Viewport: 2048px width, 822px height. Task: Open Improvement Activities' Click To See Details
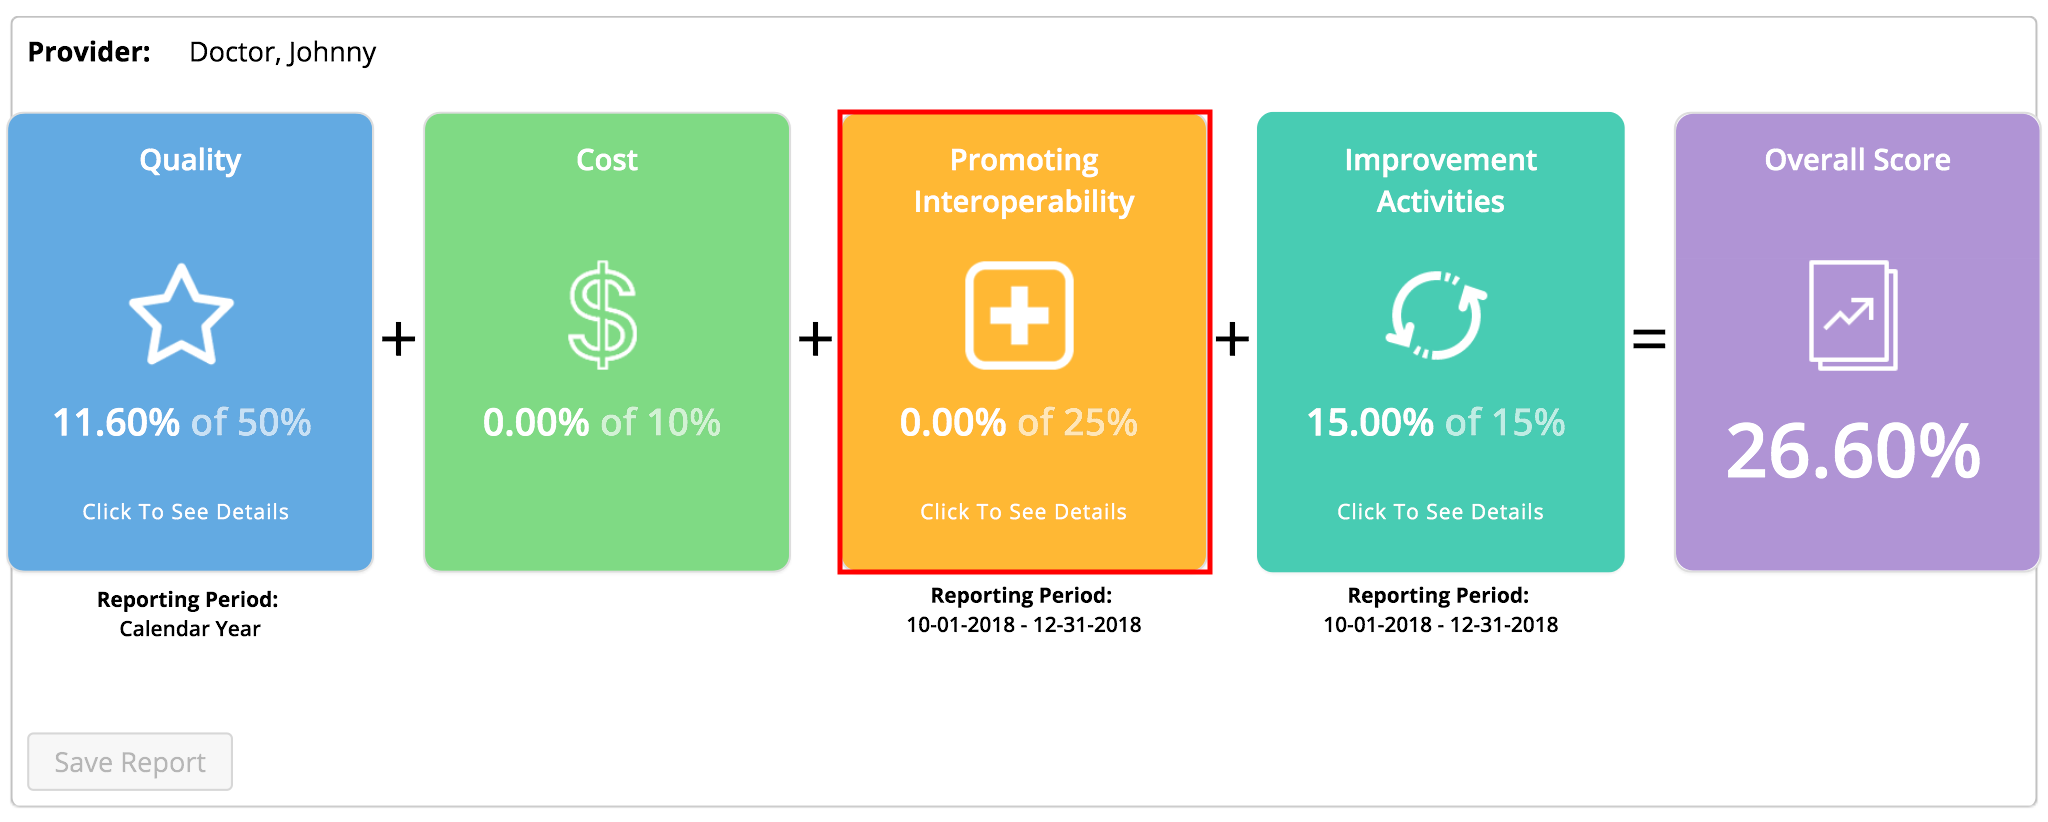[1440, 512]
